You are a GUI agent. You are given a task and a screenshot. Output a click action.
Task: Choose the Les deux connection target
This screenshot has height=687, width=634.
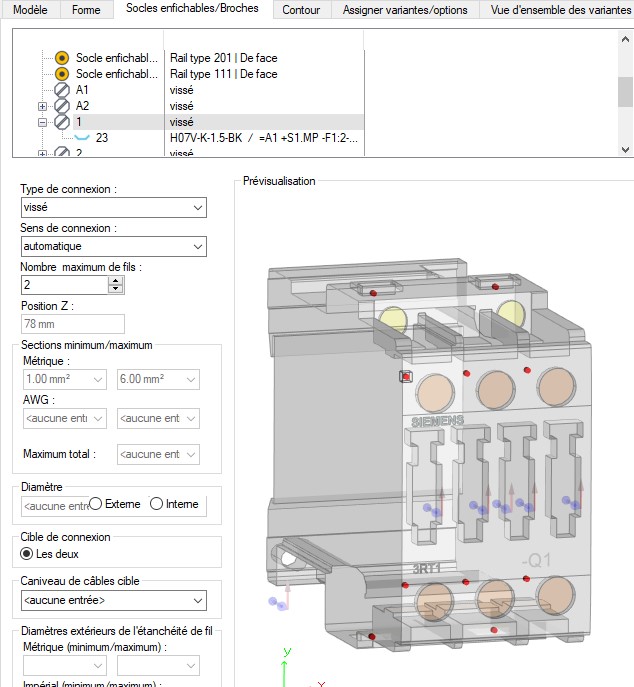coord(28,554)
